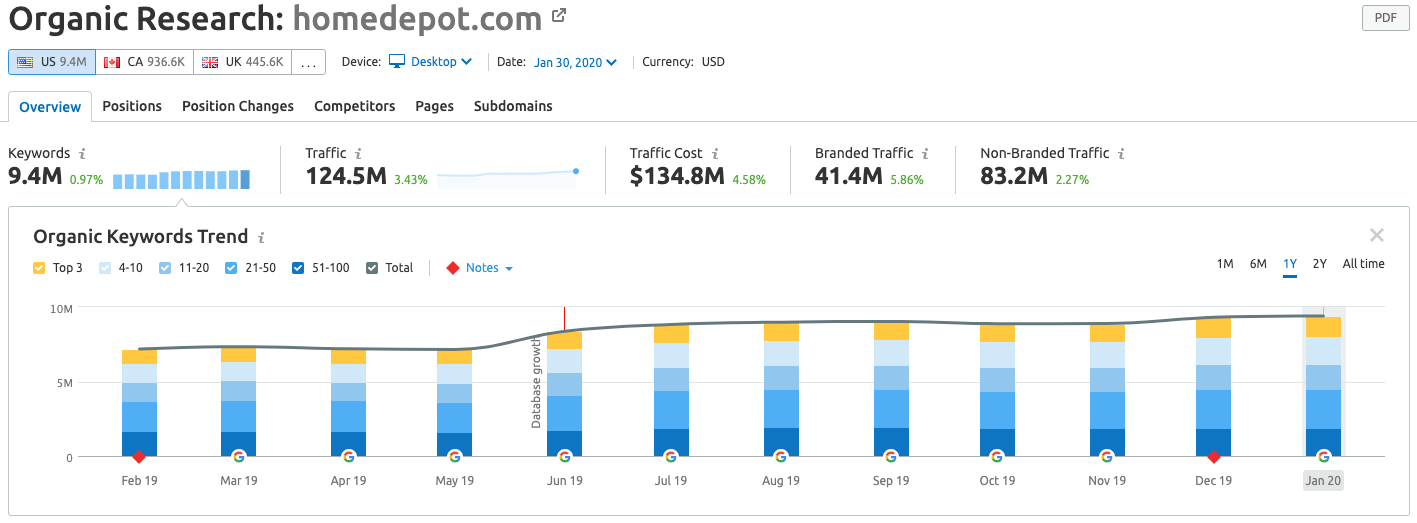Select the UK 445.6K database
Image resolution: width=1417 pixels, height=523 pixels.
pyautogui.click(x=242, y=62)
